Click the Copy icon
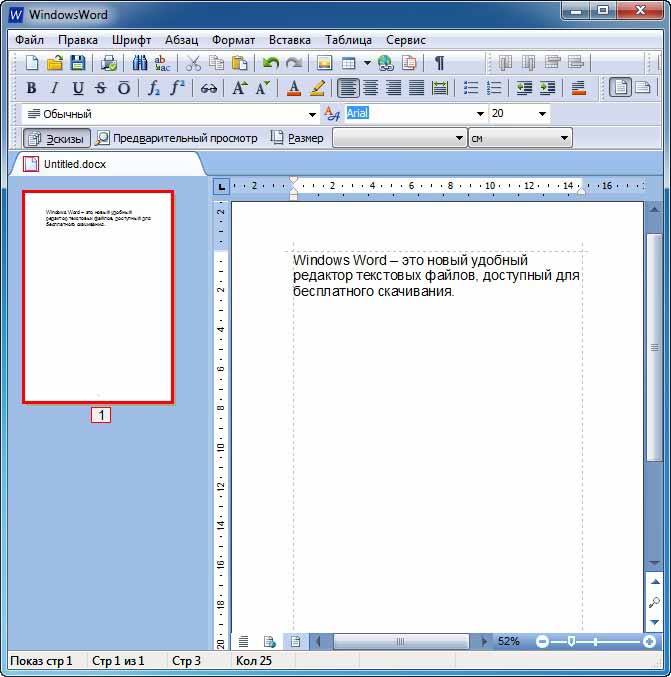Viewport: 671px width, 677px height. pyautogui.click(x=216, y=63)
